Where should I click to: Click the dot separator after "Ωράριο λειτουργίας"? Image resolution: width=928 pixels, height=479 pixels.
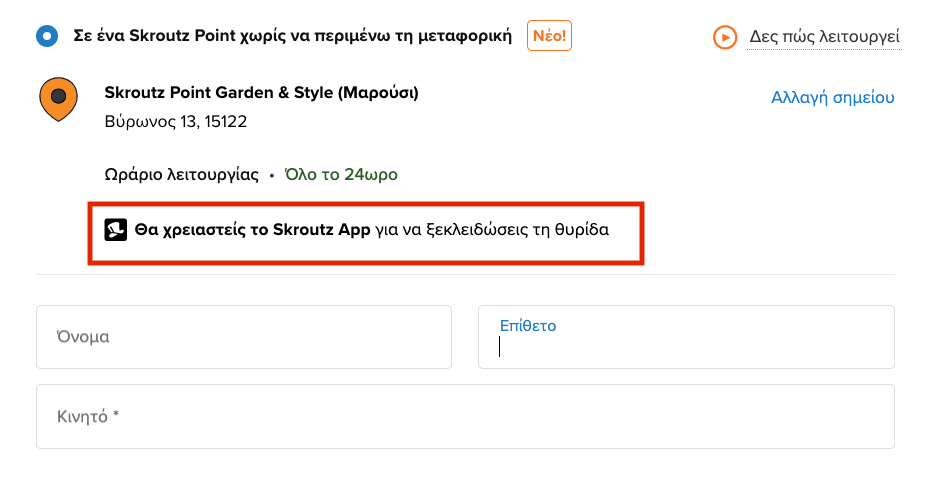tap(271, 175)
